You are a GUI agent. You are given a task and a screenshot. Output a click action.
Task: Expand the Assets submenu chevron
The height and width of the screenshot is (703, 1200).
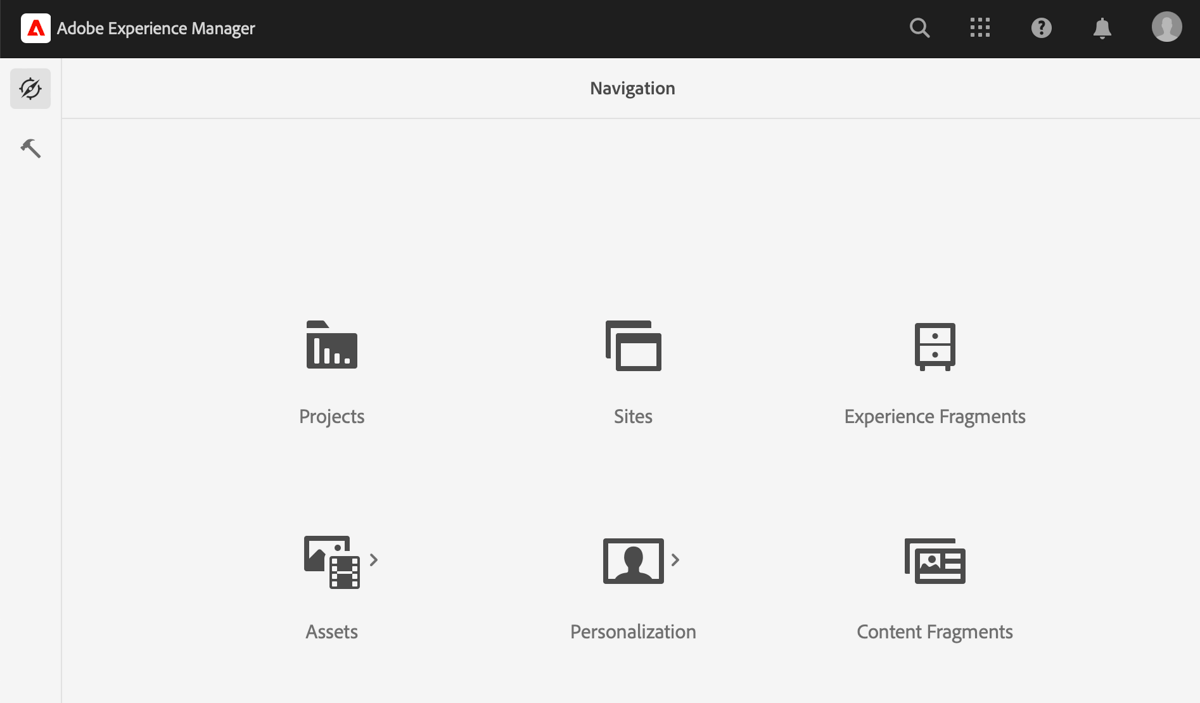(x=374, y=561)
